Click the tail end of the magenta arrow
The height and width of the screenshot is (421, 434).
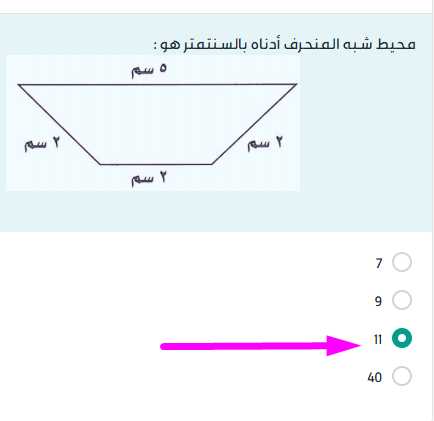pyautogui.click(x=164, y=347)
